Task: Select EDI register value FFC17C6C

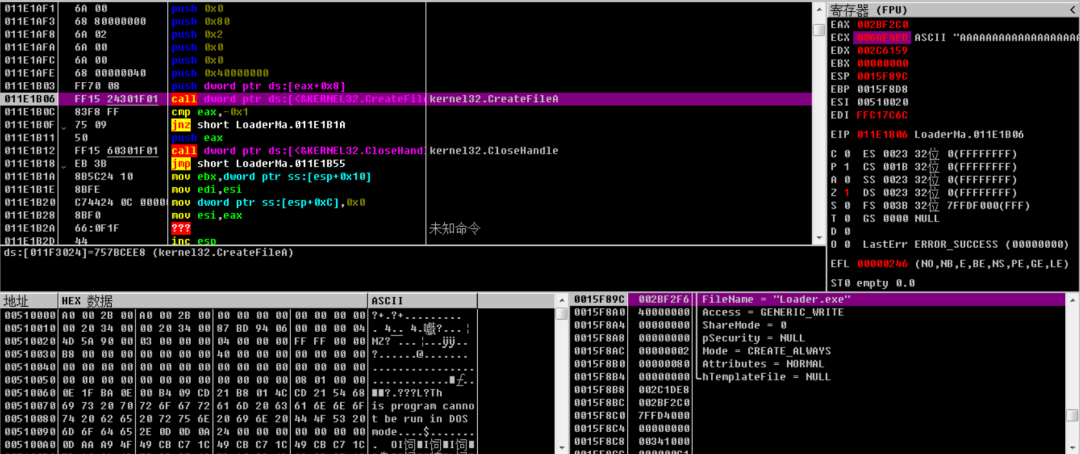Action: point(883,114)
